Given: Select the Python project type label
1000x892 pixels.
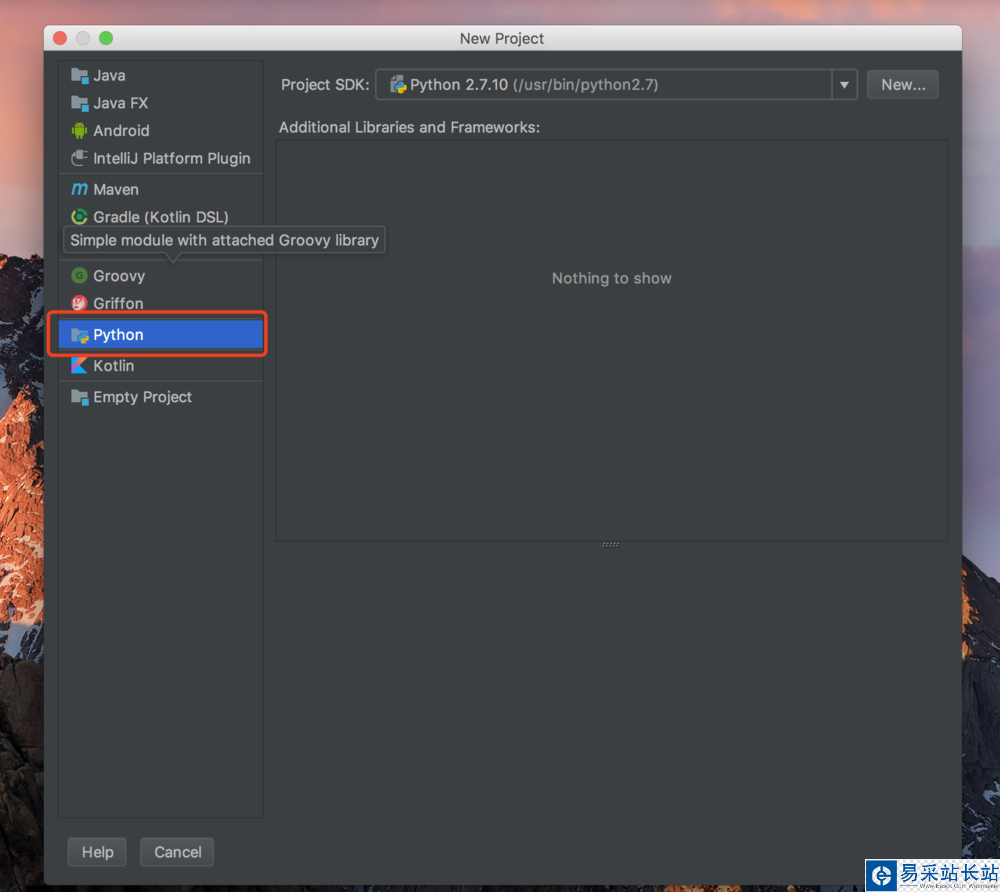Looking at the screenshot, I should point(118,335).
